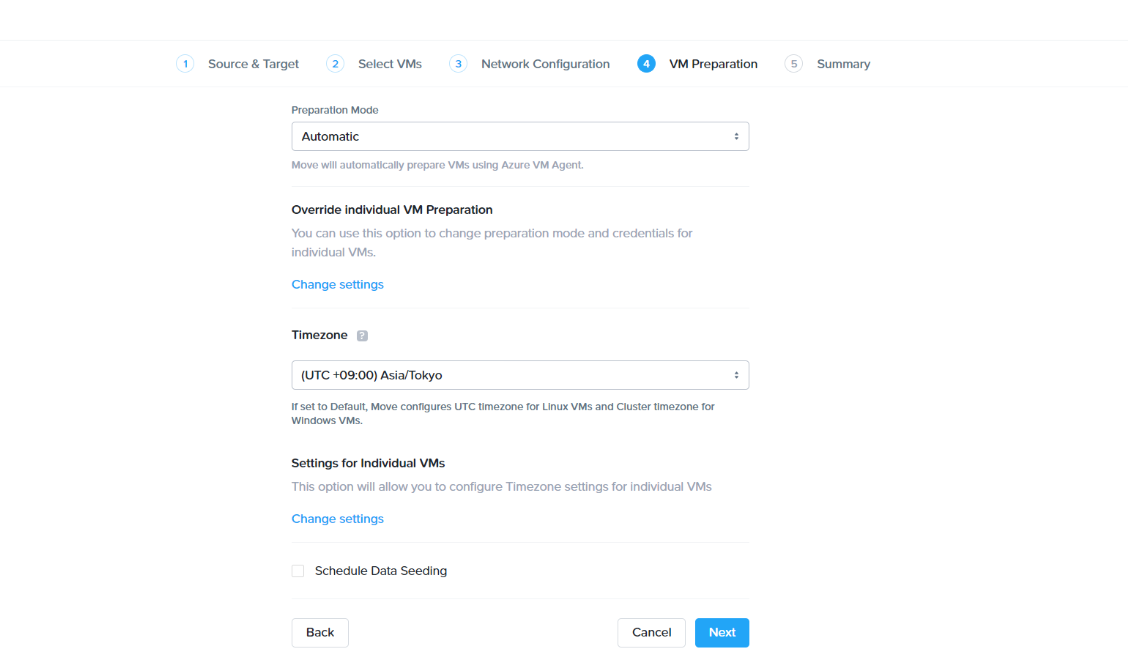Open the Preparation Mode dropdown

[520, 136]
